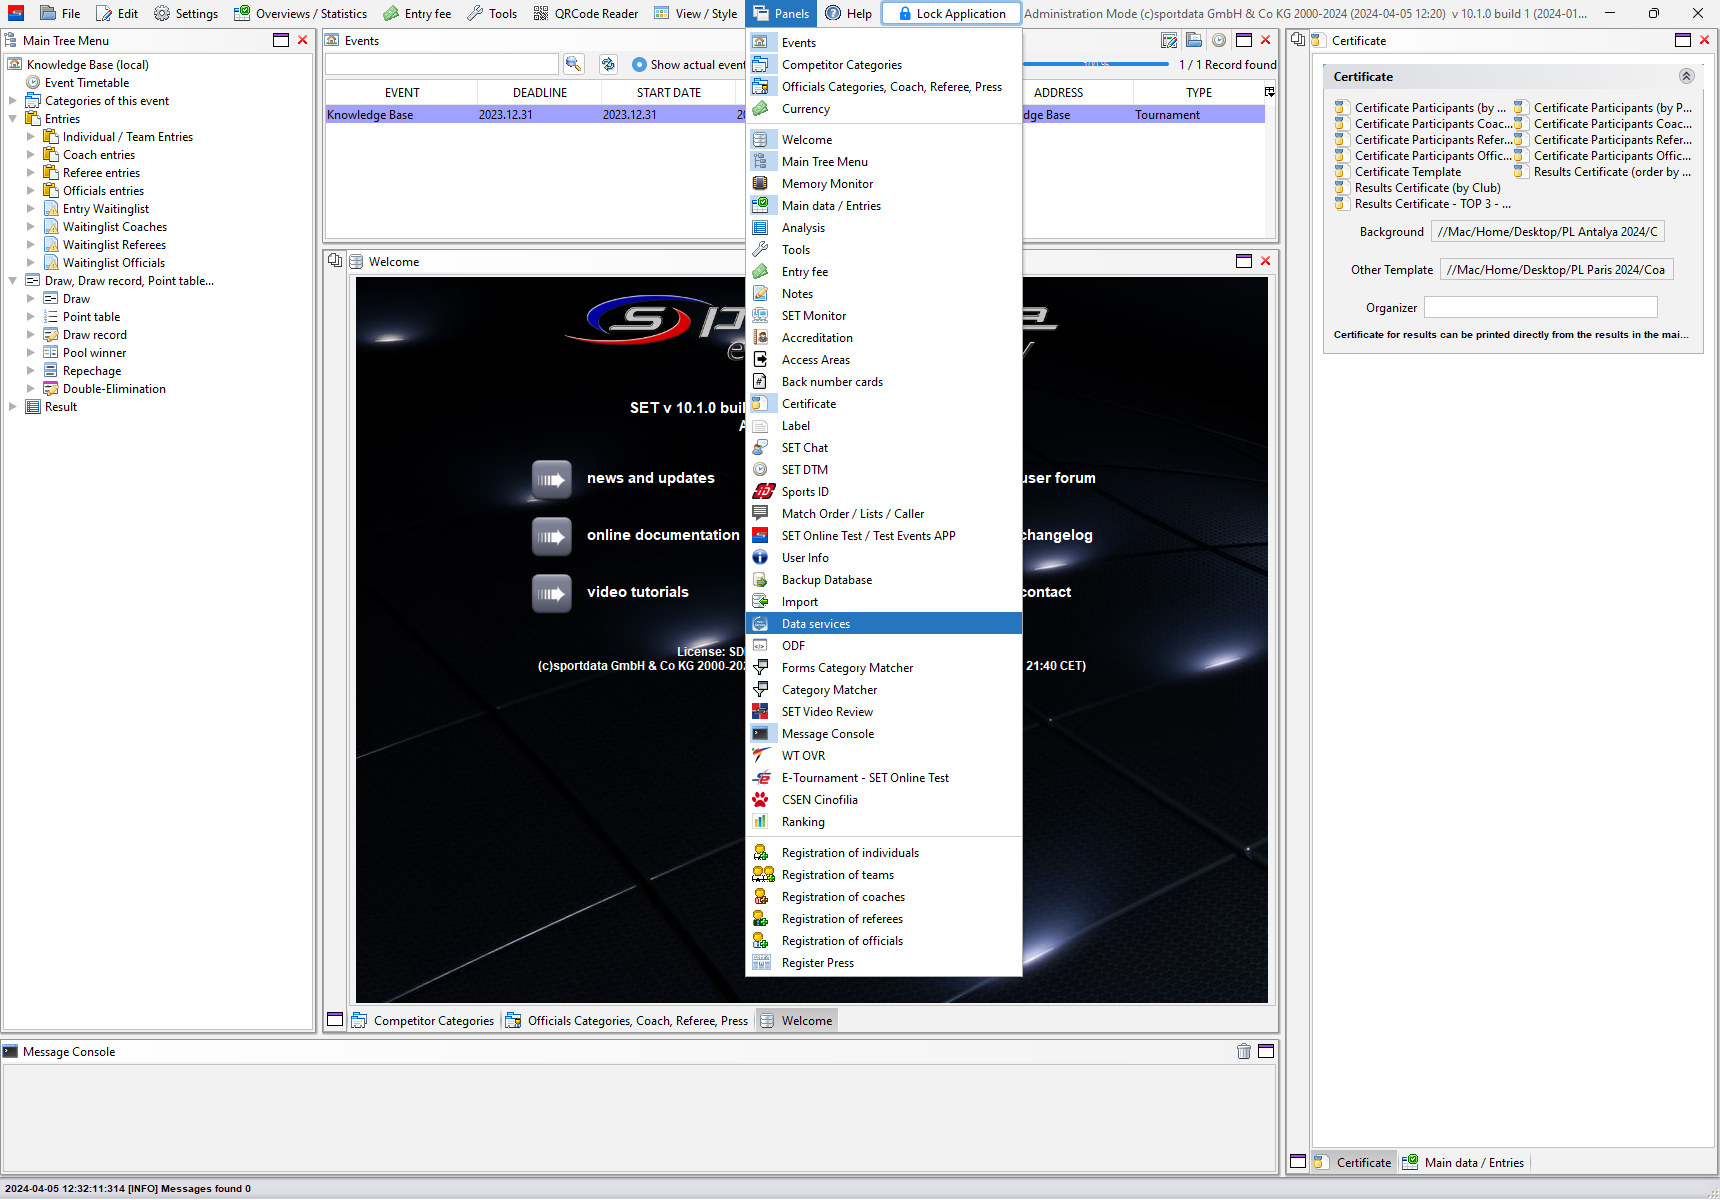Expand the Coach entries node
This screenshot has width=1720, height=1200.
pos(30,155)
